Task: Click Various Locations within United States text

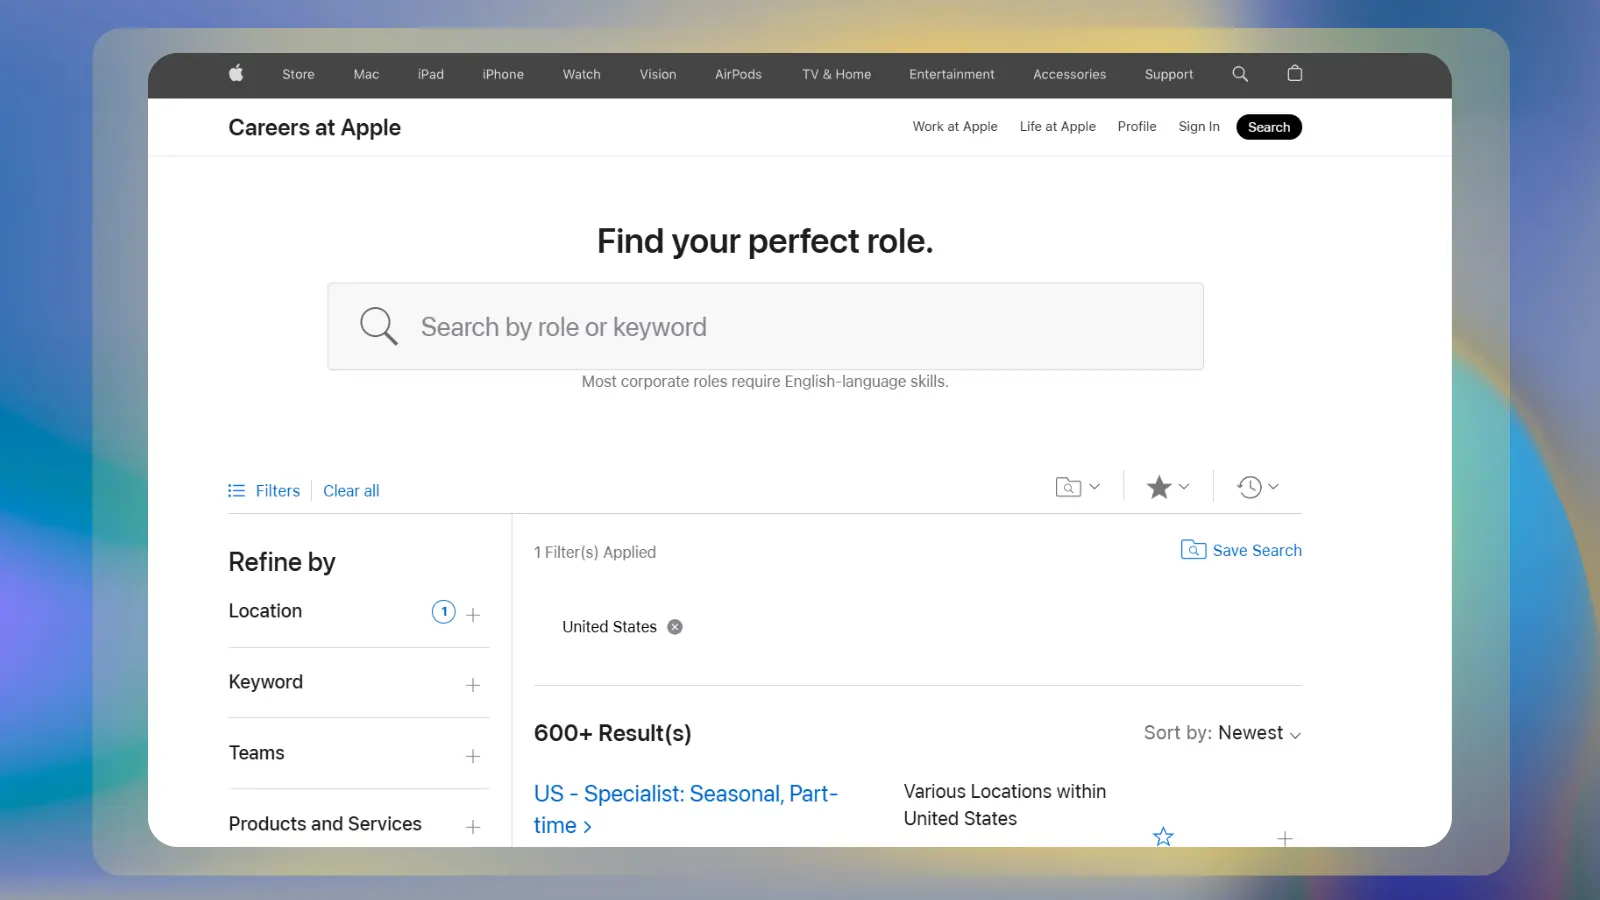Action: [1004, 805]
